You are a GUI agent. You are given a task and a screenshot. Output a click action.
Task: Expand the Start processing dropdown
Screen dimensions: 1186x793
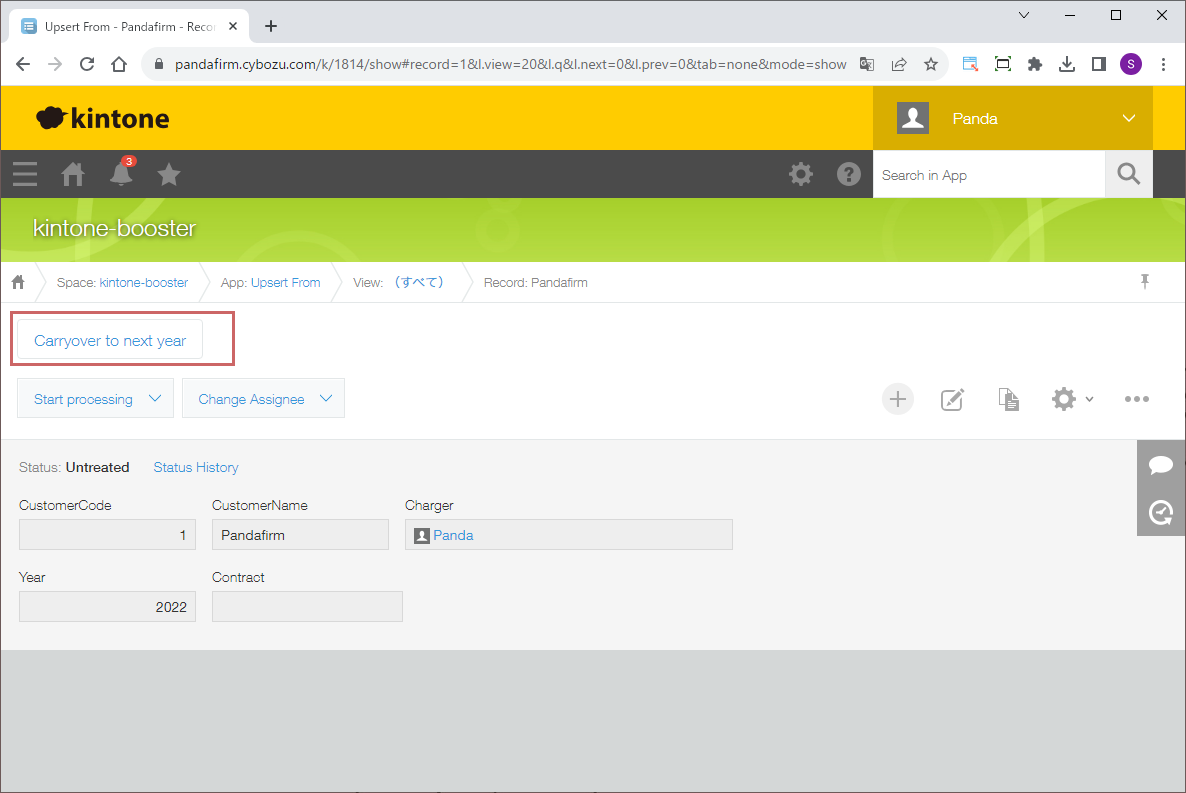[95, 399]
